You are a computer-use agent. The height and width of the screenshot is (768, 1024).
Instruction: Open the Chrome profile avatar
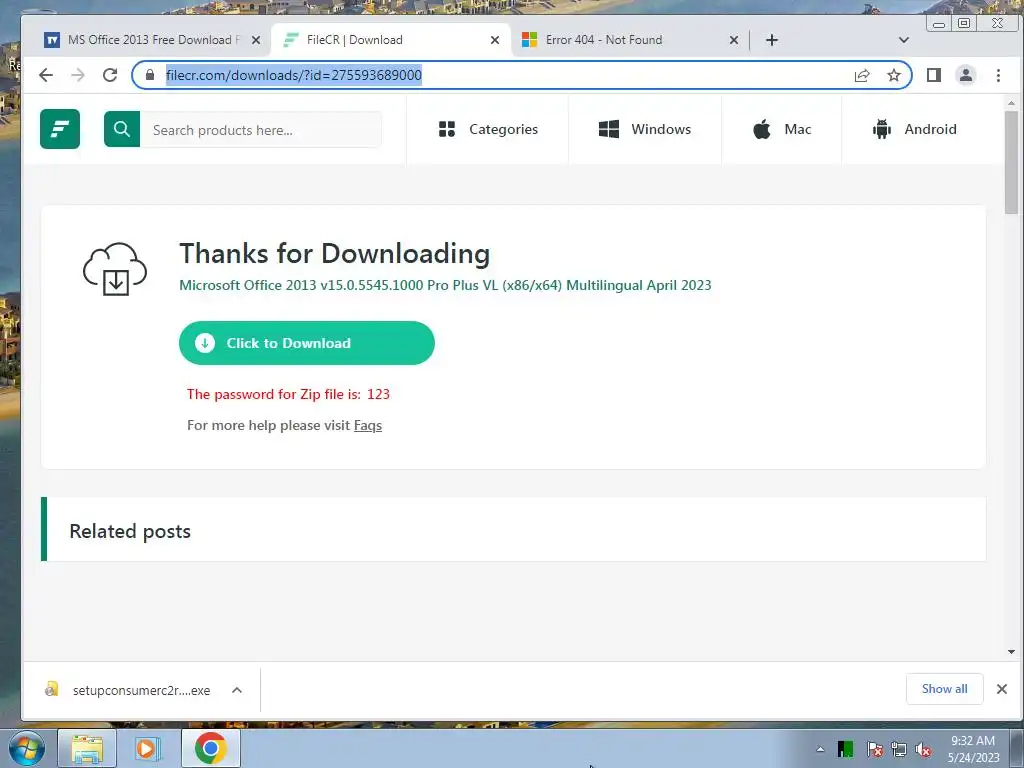966,75
